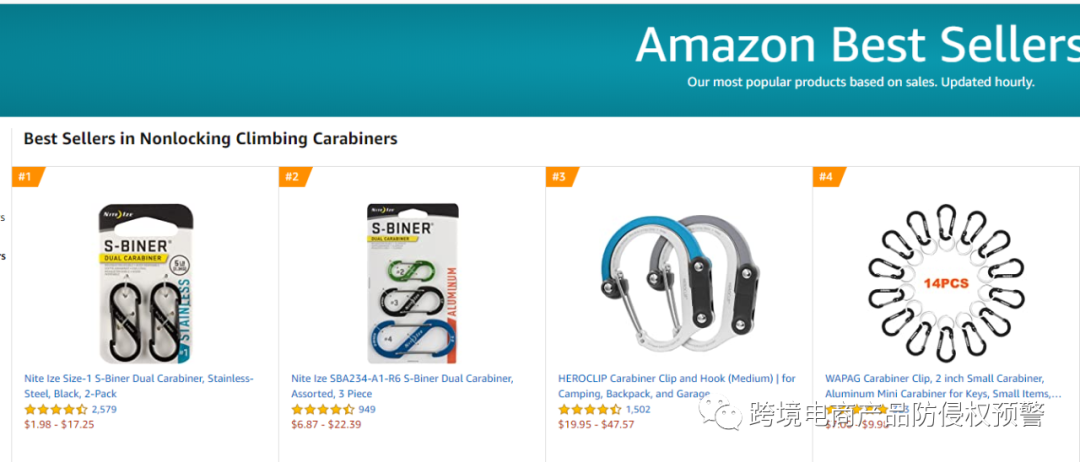The height and width of the screenshot is (462, 1080).
Task: Open star rating of HEROCLIP Carabiner Clip
Action: tap(590, 409)
